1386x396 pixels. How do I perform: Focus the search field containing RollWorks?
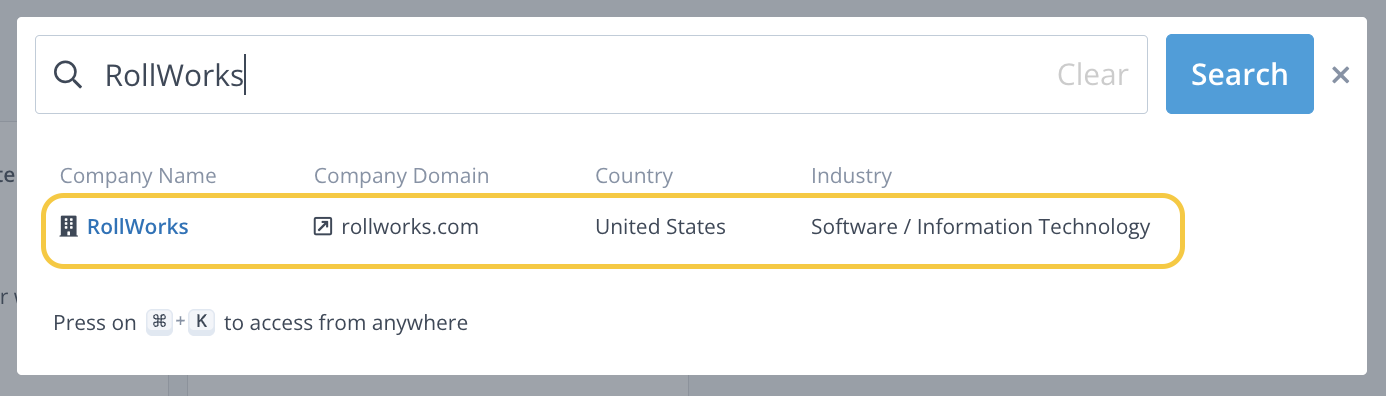pyautogui.click(x=591, y=75)
